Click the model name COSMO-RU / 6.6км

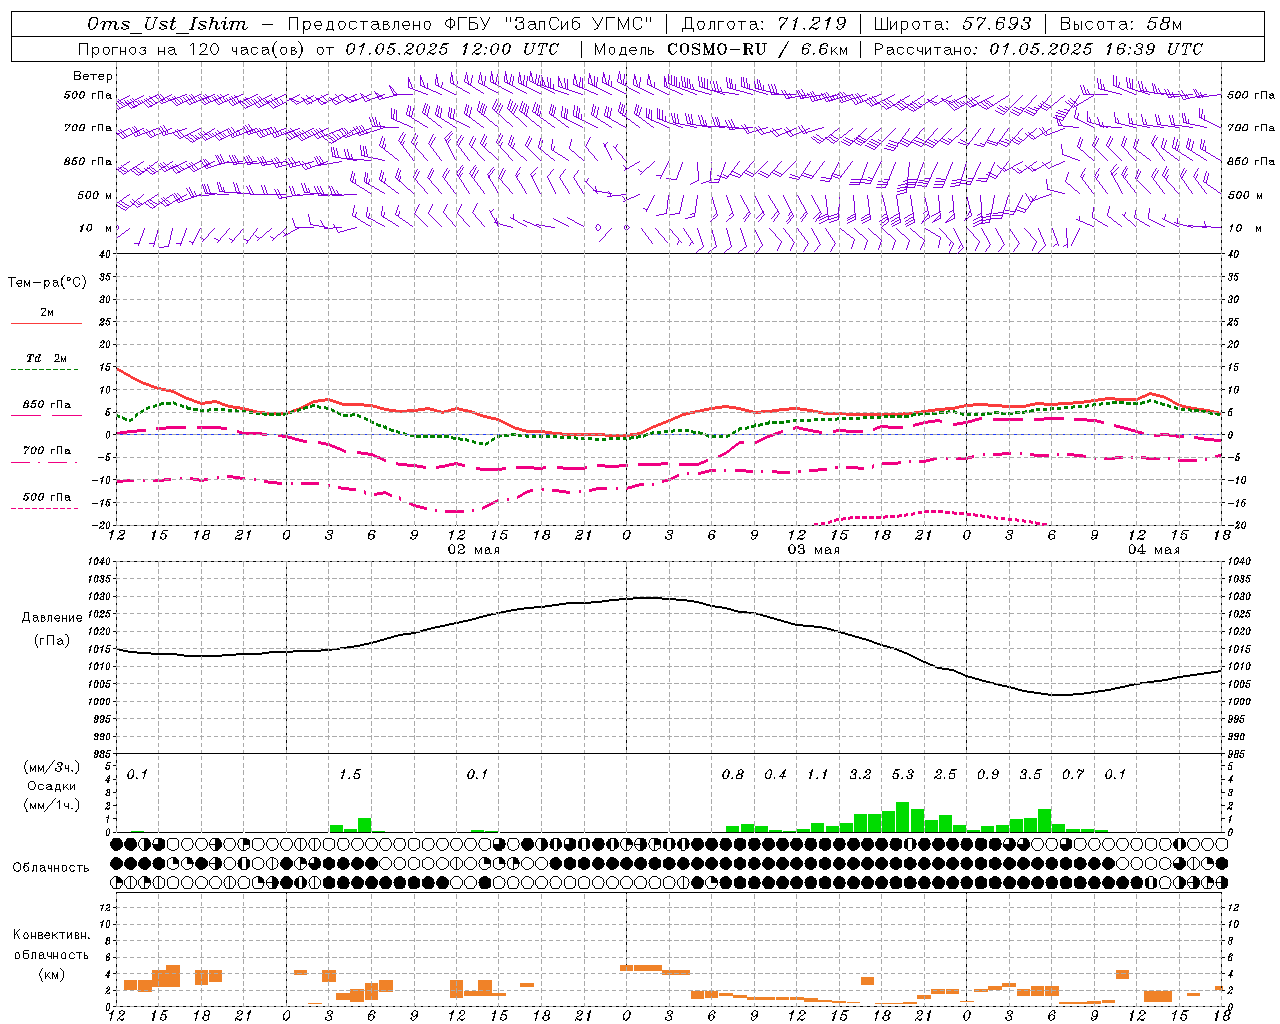[x=757, y=49]
